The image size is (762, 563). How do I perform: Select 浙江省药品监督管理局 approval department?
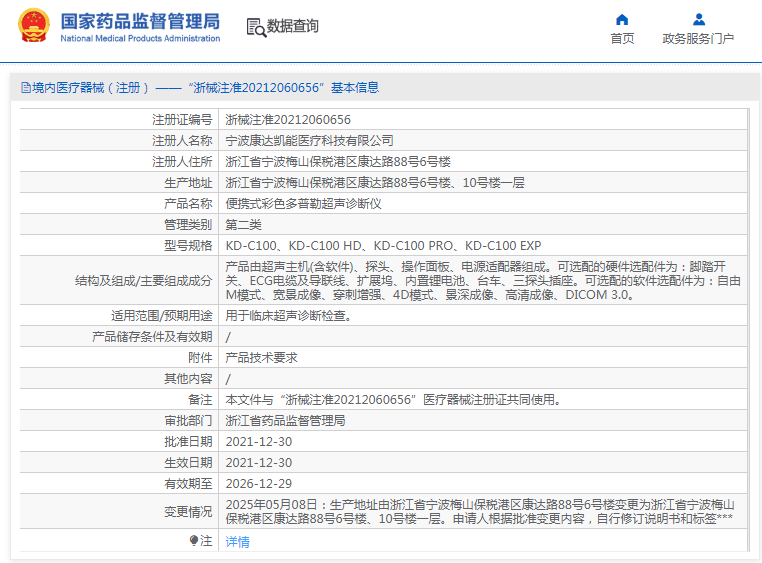tap(285, 421)
